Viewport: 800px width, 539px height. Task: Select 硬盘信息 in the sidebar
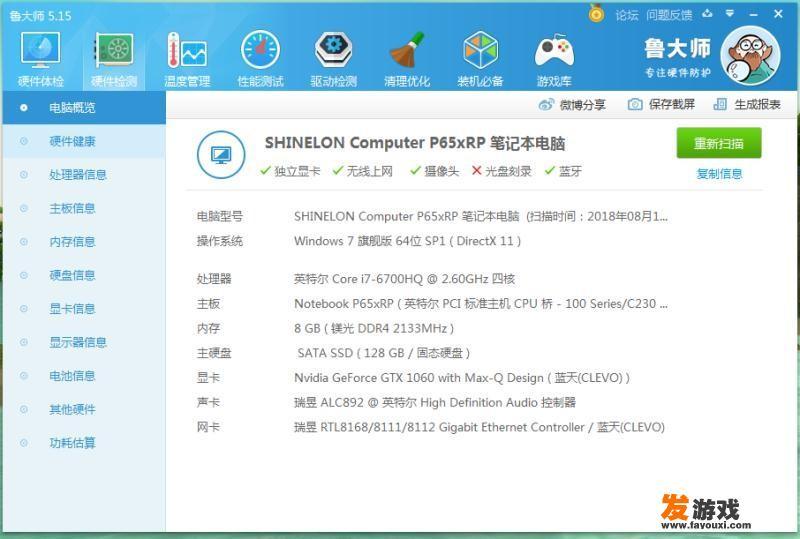(x=84, y=276)
